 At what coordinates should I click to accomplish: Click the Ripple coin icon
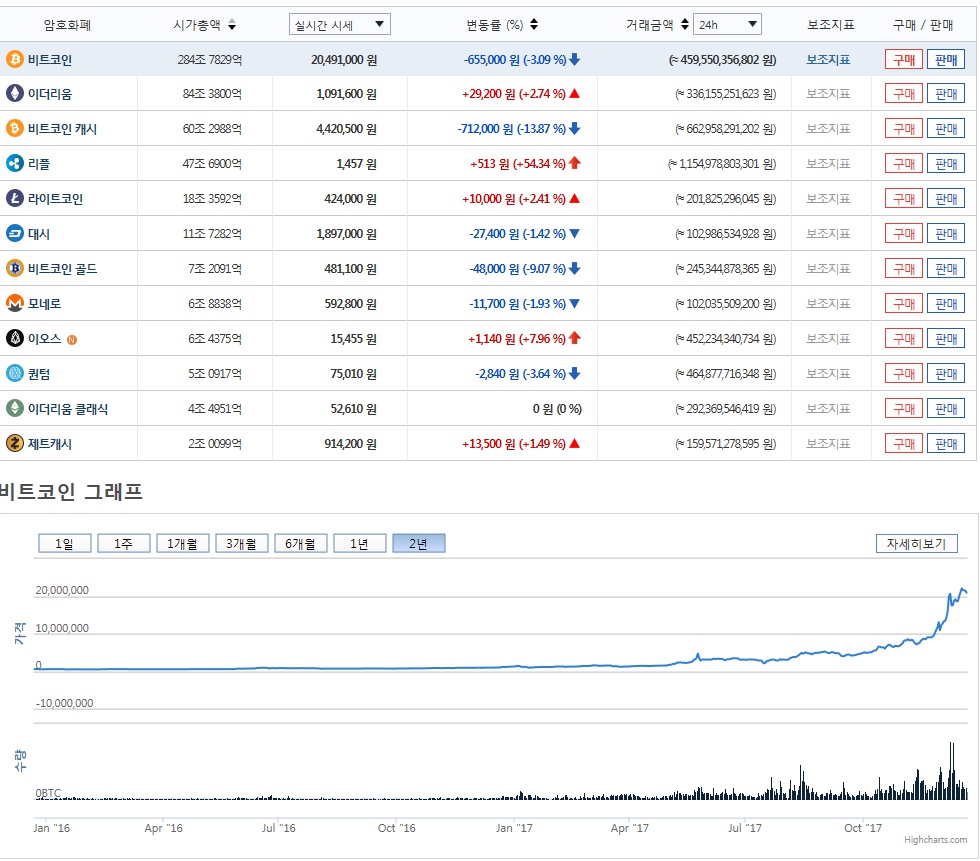[x=15, y=164]
